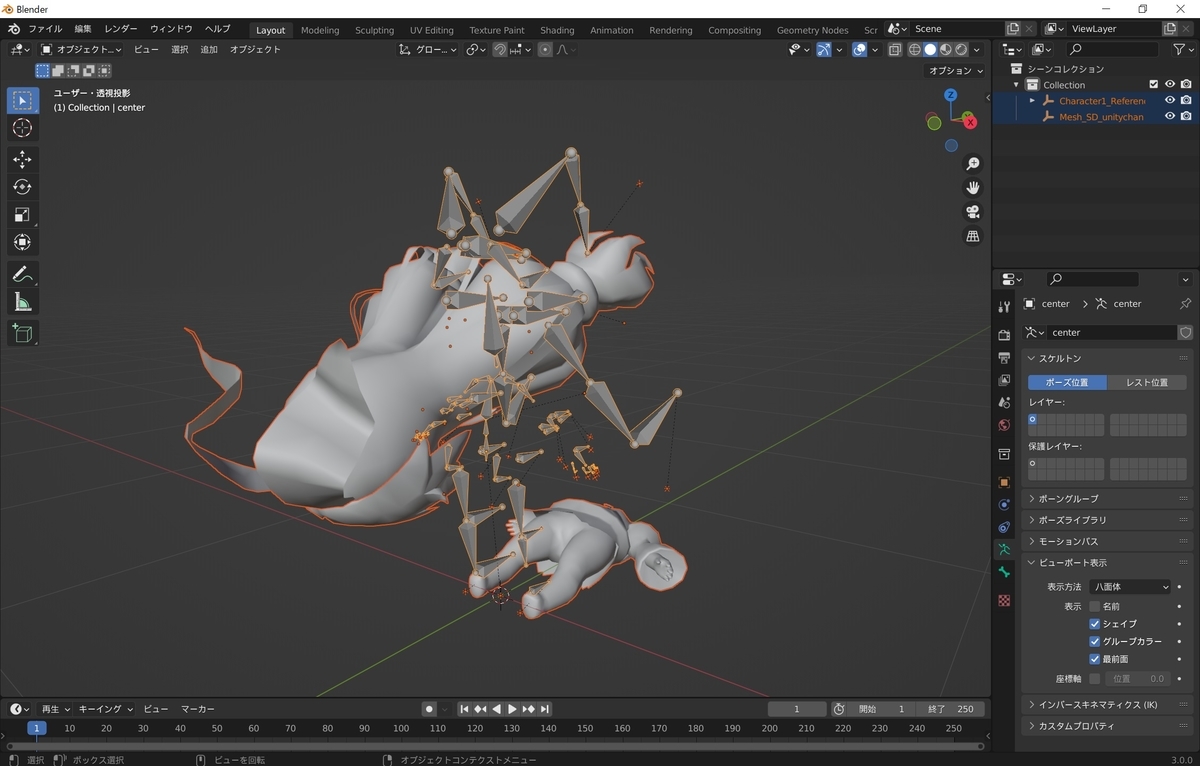Image resolution: width=1200 pixels, height=766 pixels.
Task: Select the Add Cube tool
Action: click(22, 333)
